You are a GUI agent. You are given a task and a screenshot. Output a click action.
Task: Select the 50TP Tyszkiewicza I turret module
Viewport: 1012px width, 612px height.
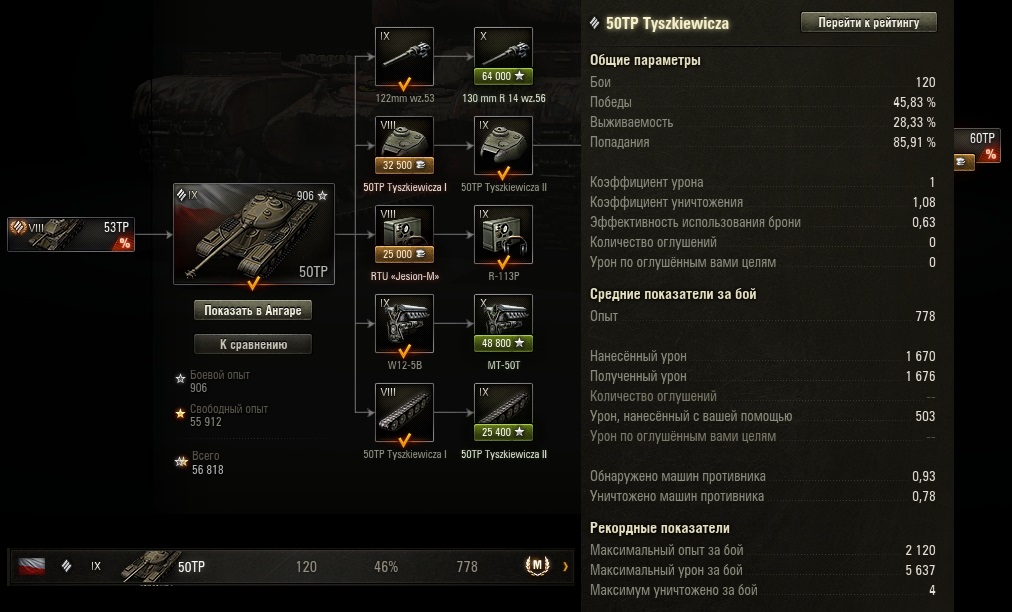click(404, 146)
